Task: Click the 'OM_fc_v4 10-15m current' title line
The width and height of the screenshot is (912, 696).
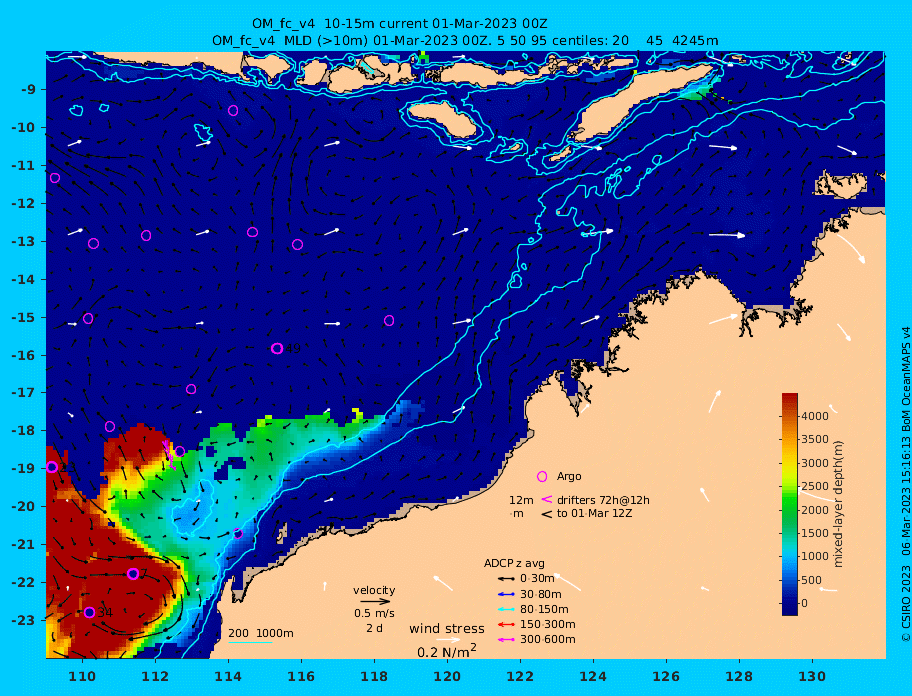Action: (x=399, y=24)
